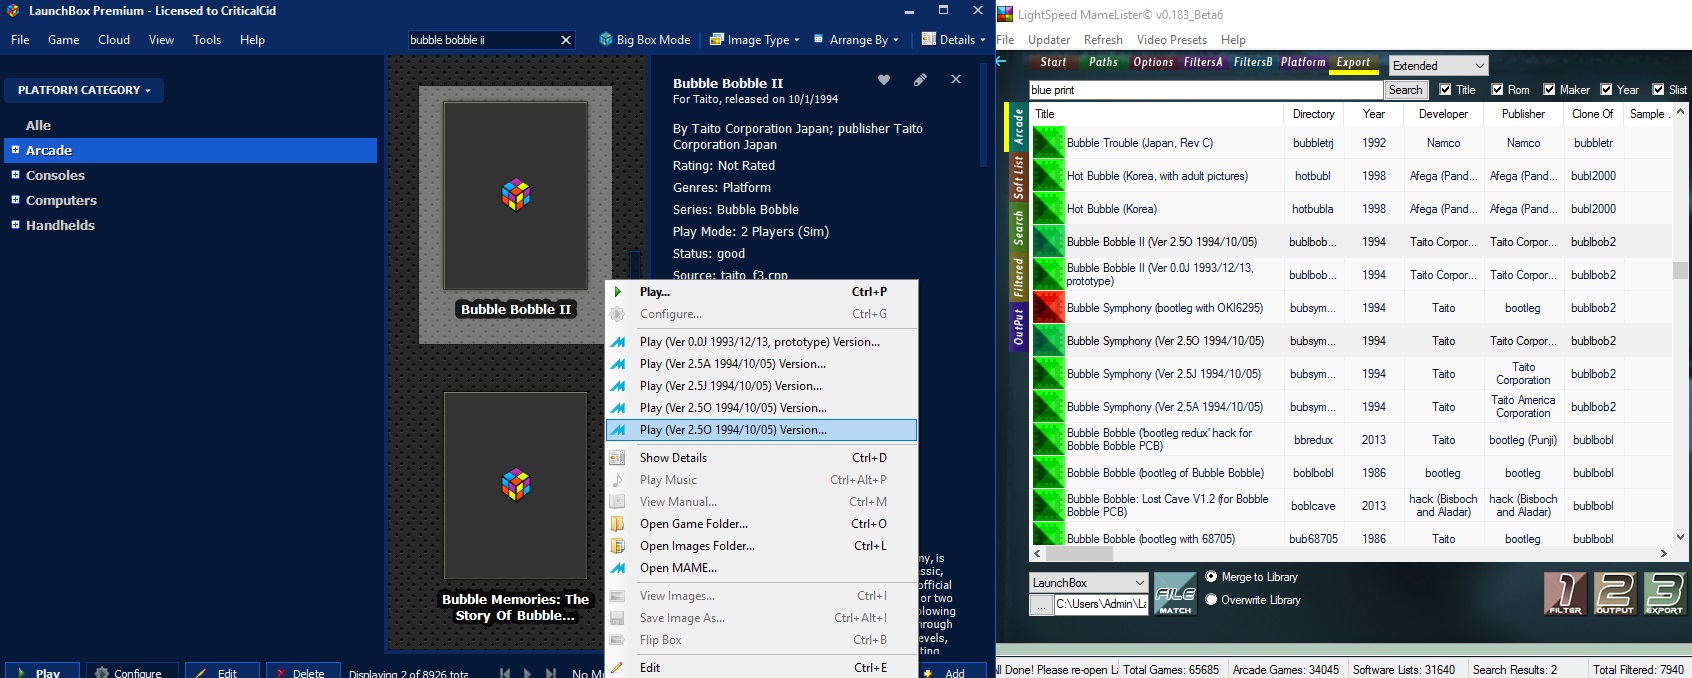Click the MameLister search text field
Screen dimensions: 1692x678
1205,90
